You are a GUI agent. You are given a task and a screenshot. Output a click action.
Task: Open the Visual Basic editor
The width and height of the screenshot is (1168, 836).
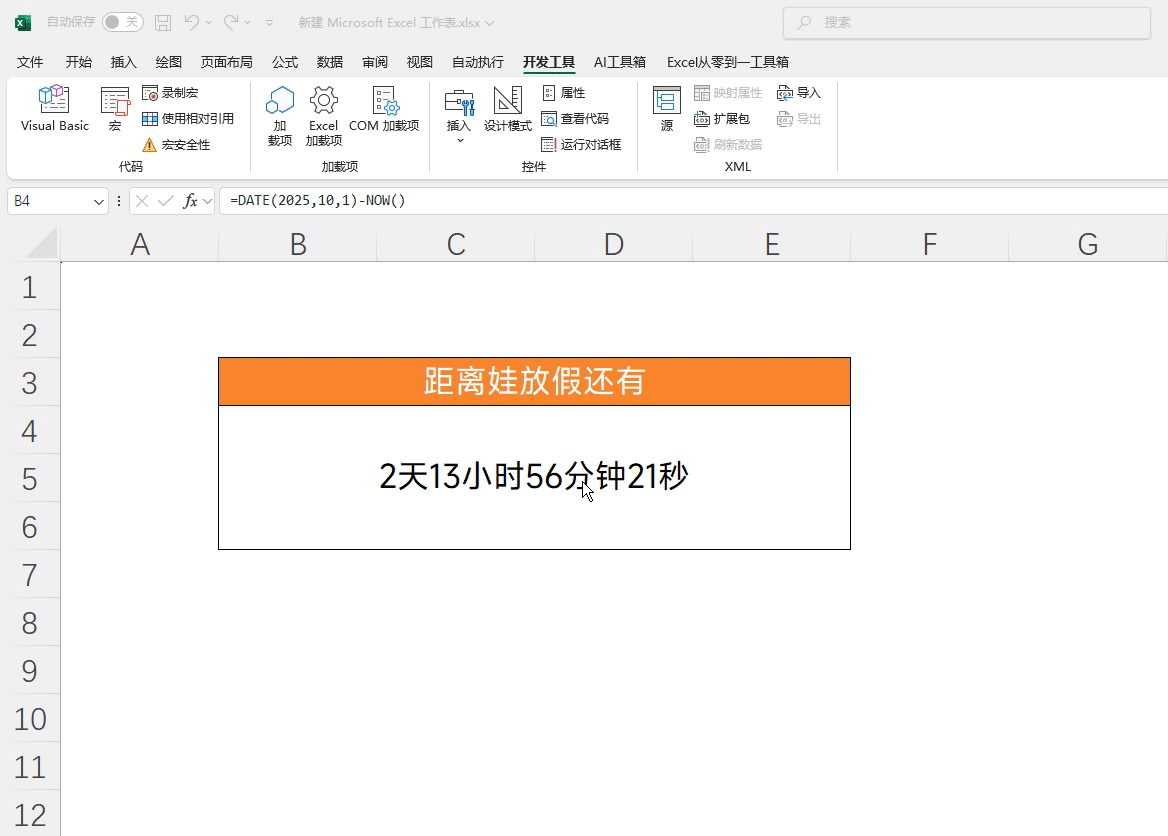pos(54,109)
